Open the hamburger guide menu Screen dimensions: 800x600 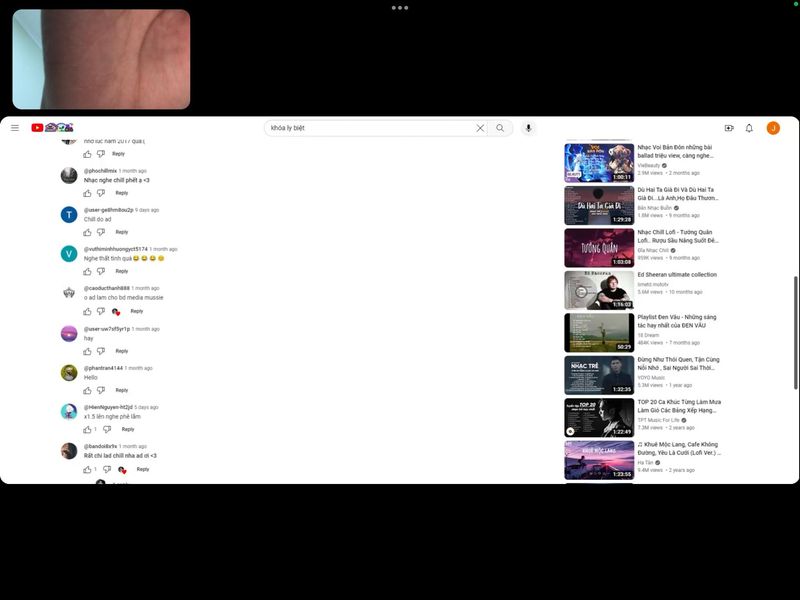tap(15, 128)
